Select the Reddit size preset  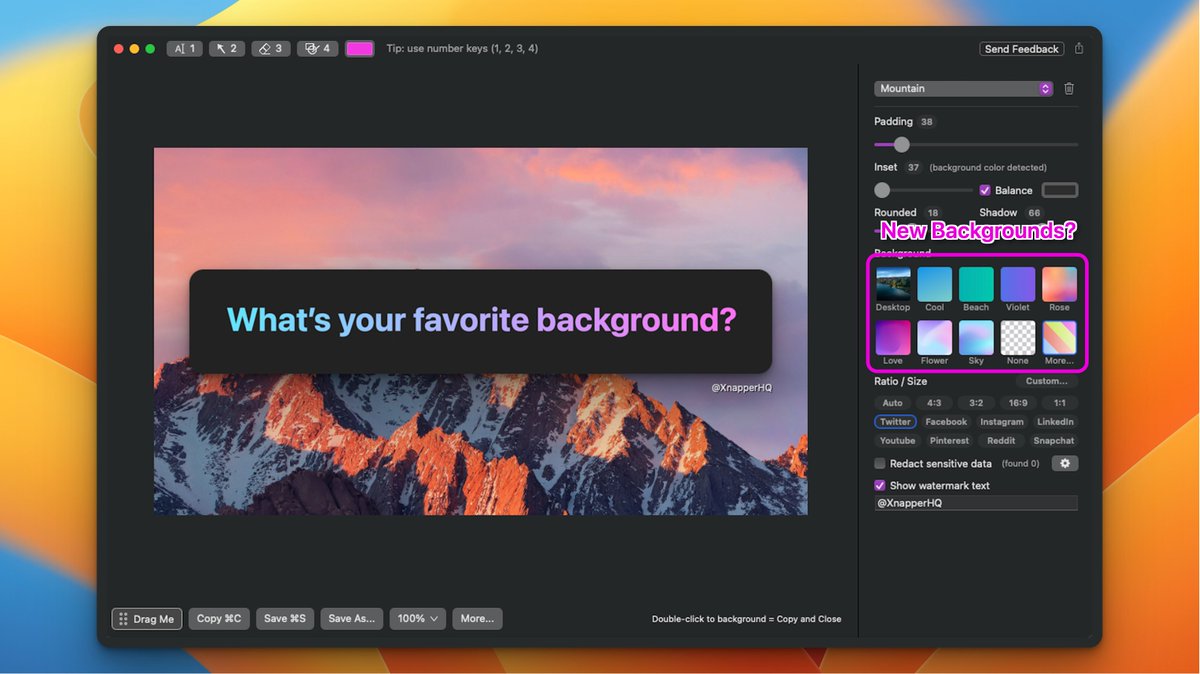click(x=1001, y=440)
